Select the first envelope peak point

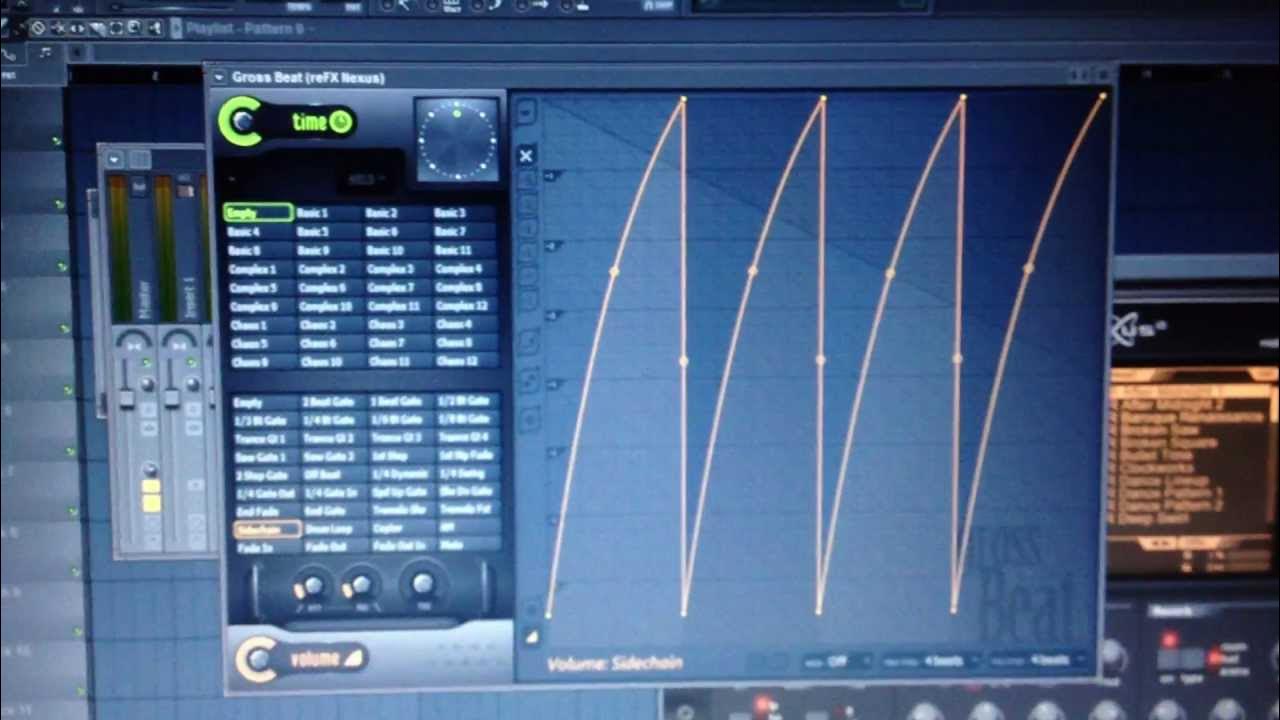pyautogui.click(x=684, y=99)
